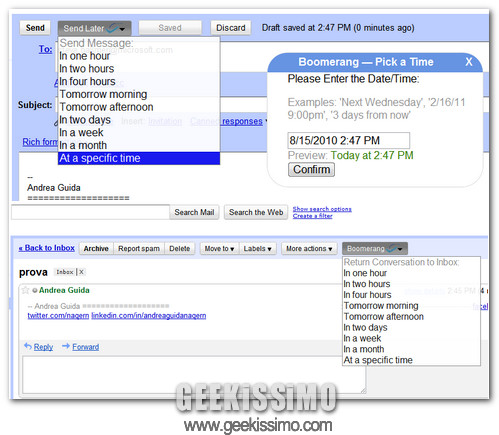
Task: Open the Send Later dropdown
Action: pyautogui.click(x=94, y=28)
